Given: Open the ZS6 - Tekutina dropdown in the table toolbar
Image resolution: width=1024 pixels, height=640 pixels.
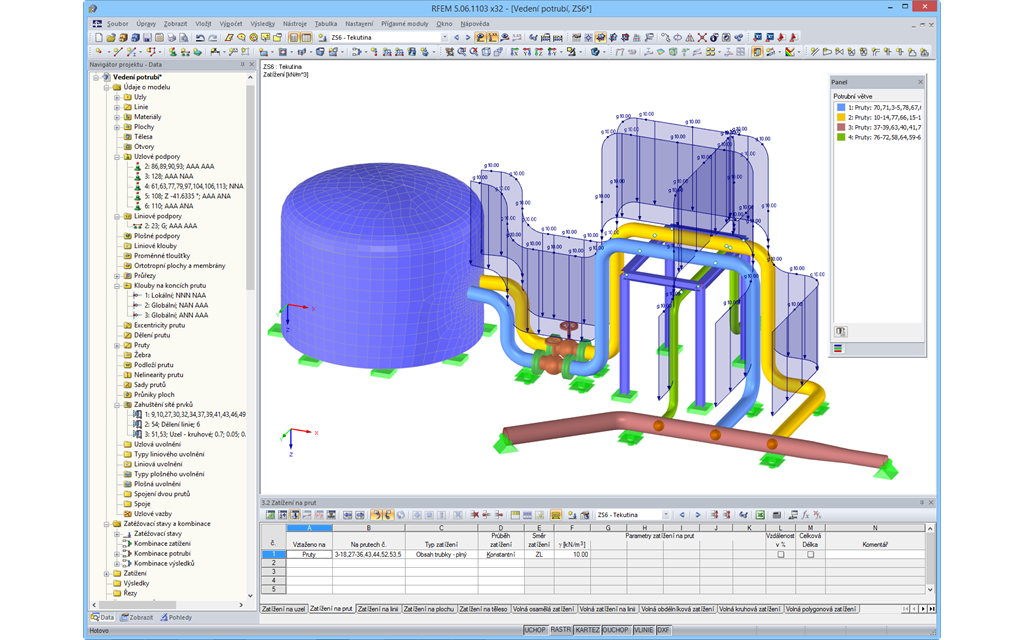Looking at the screenshot, I should [665, 515].
